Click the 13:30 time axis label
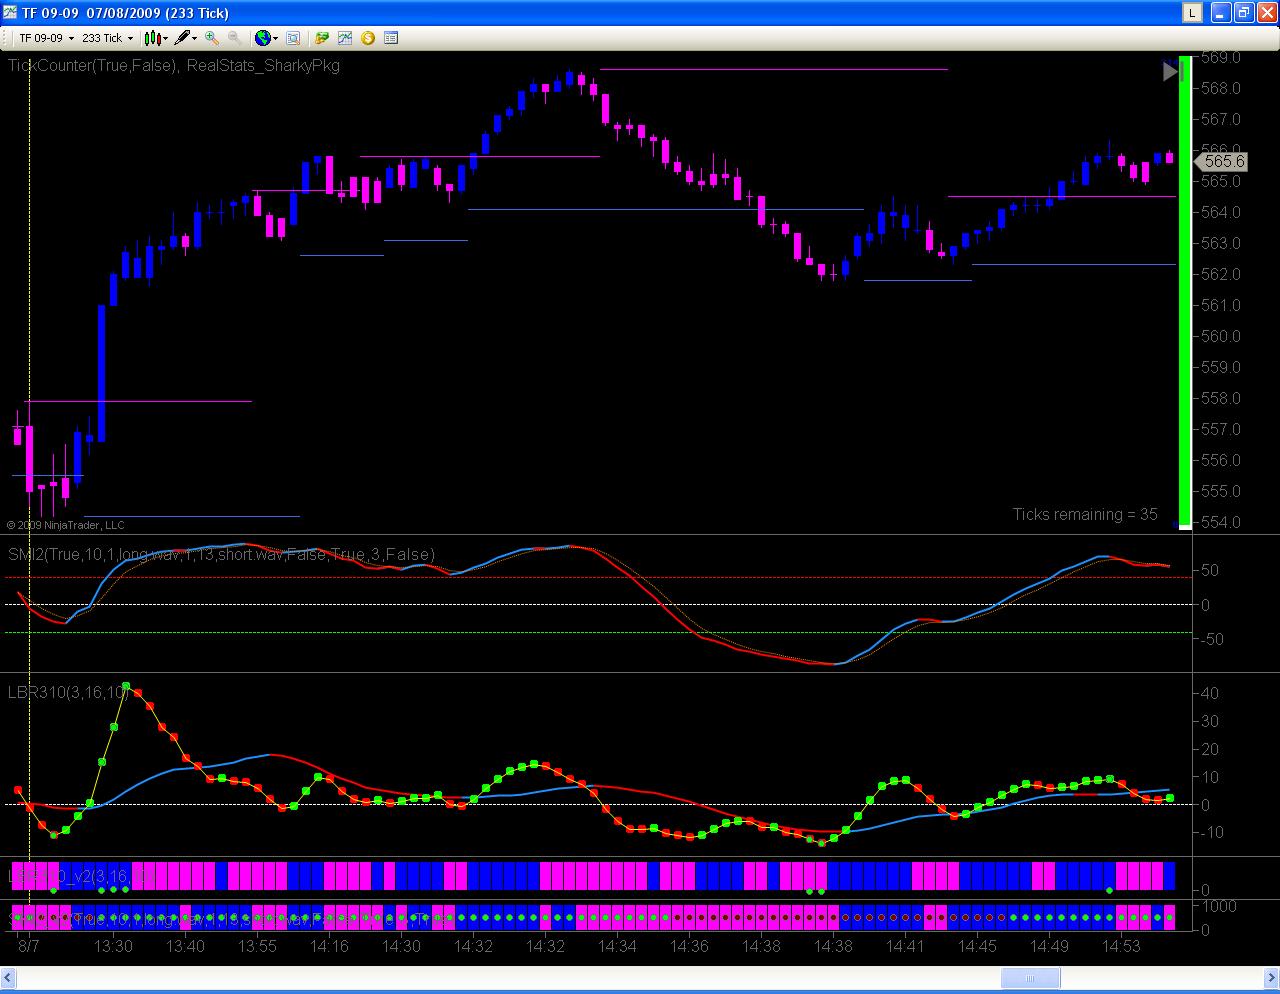This screenshot has height=994, width=1280. point(113,946)
